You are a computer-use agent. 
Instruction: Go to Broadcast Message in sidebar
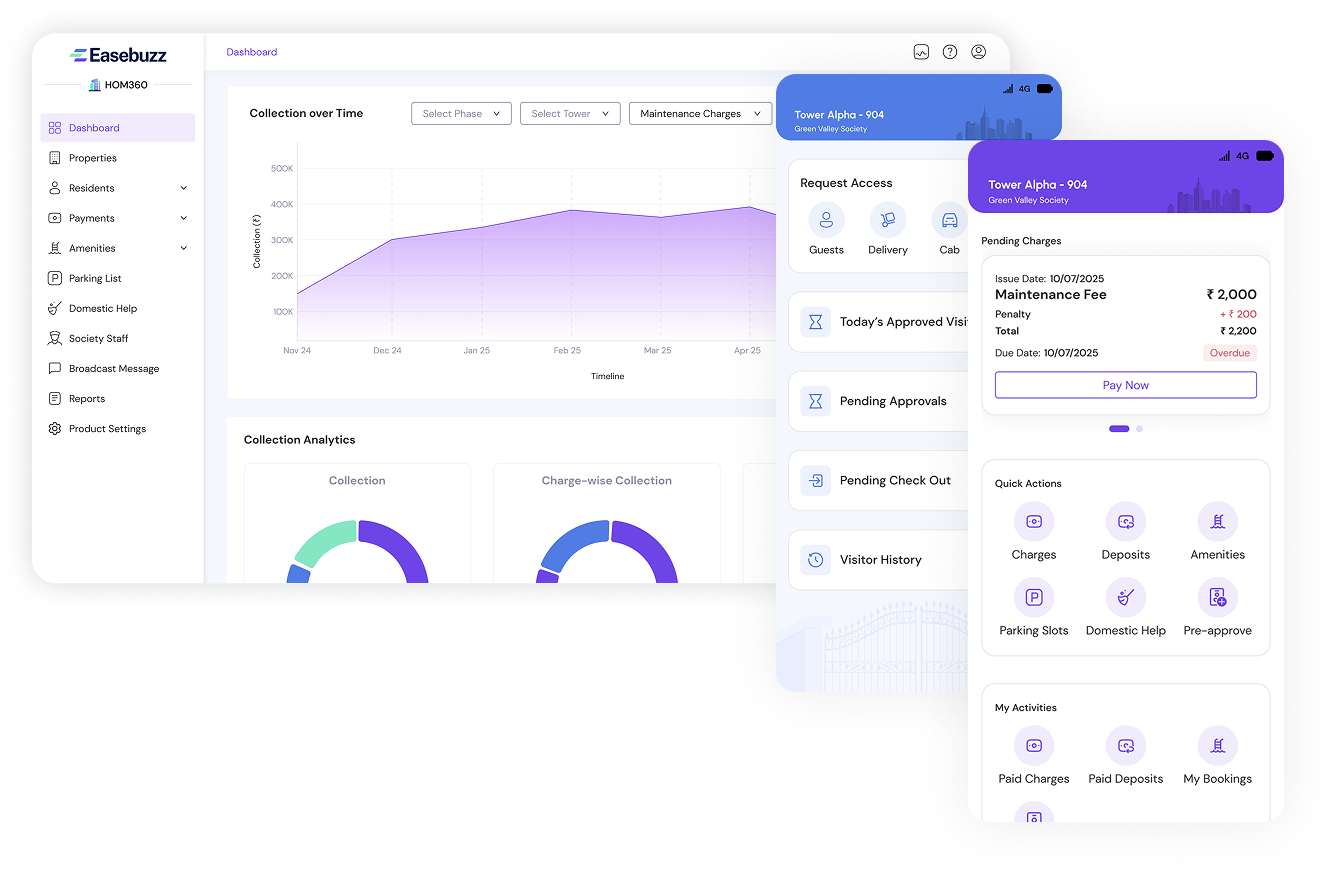pos(114,369)
